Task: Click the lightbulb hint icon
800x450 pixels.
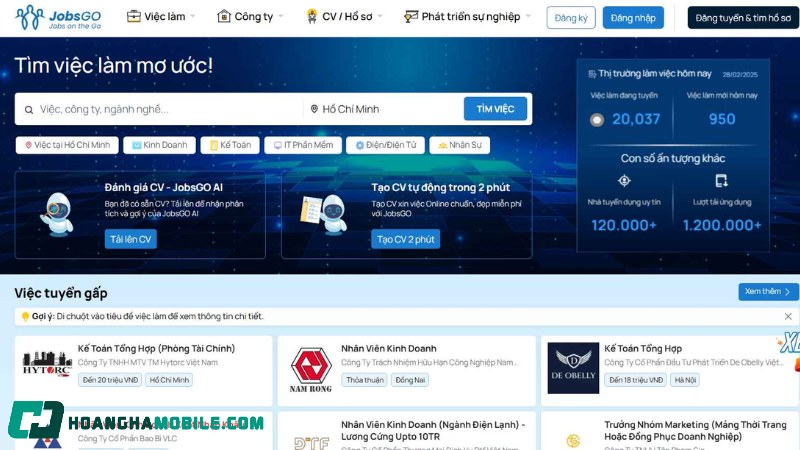Action: 25,316
